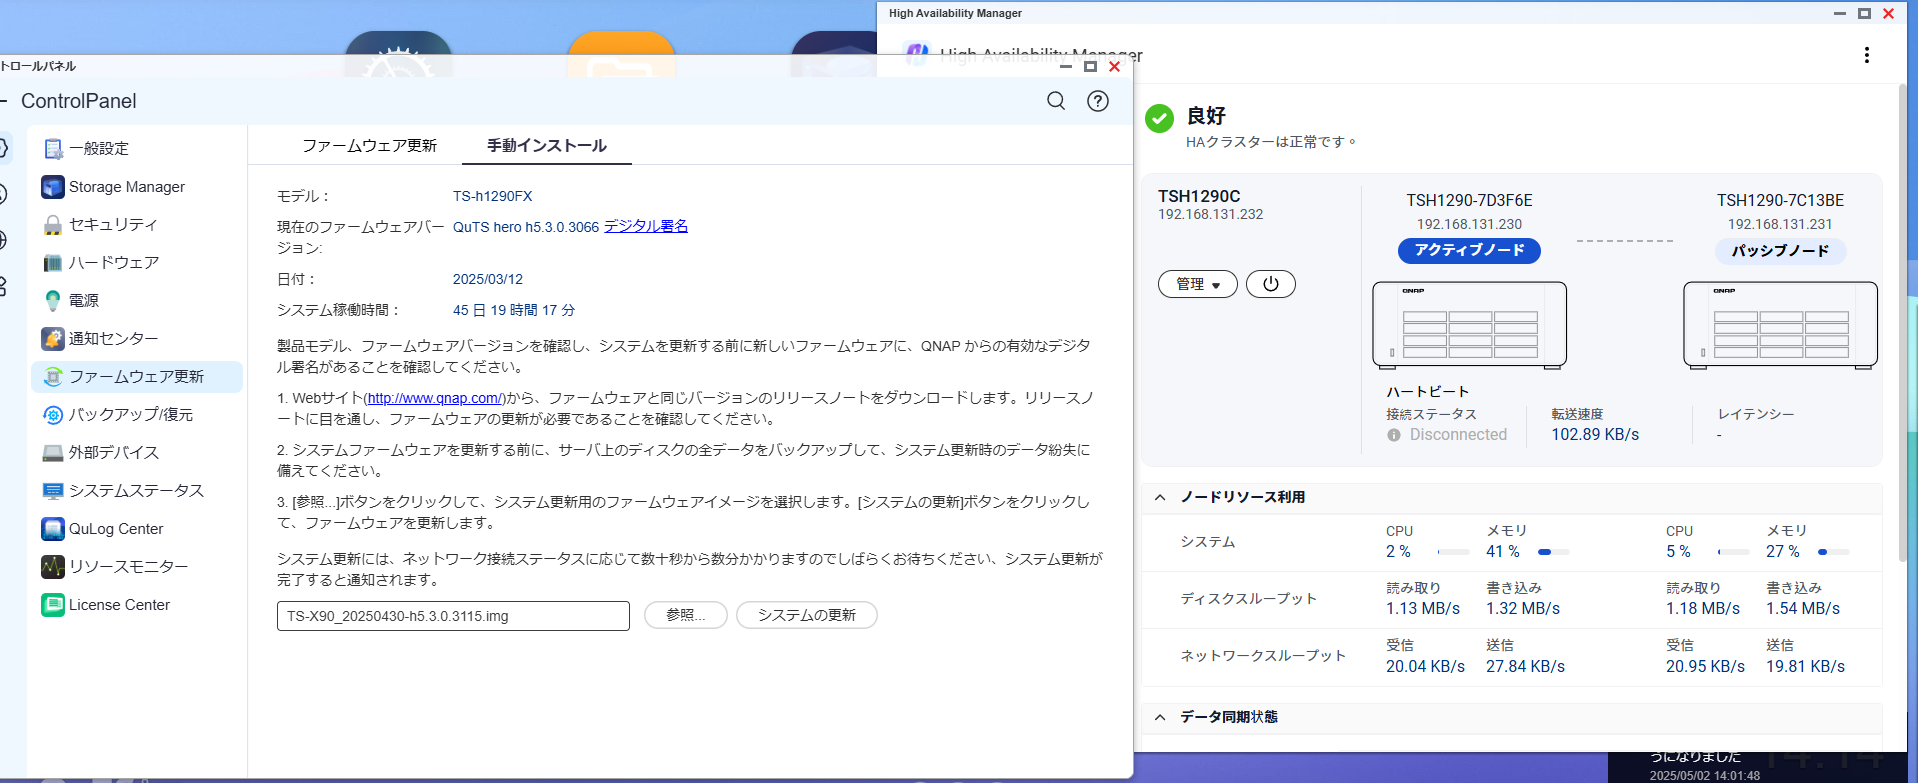Viewport: 1918px width, 783px height.
Task: Open セキュリティ settings in sidebar
Action: coord(135,225)
